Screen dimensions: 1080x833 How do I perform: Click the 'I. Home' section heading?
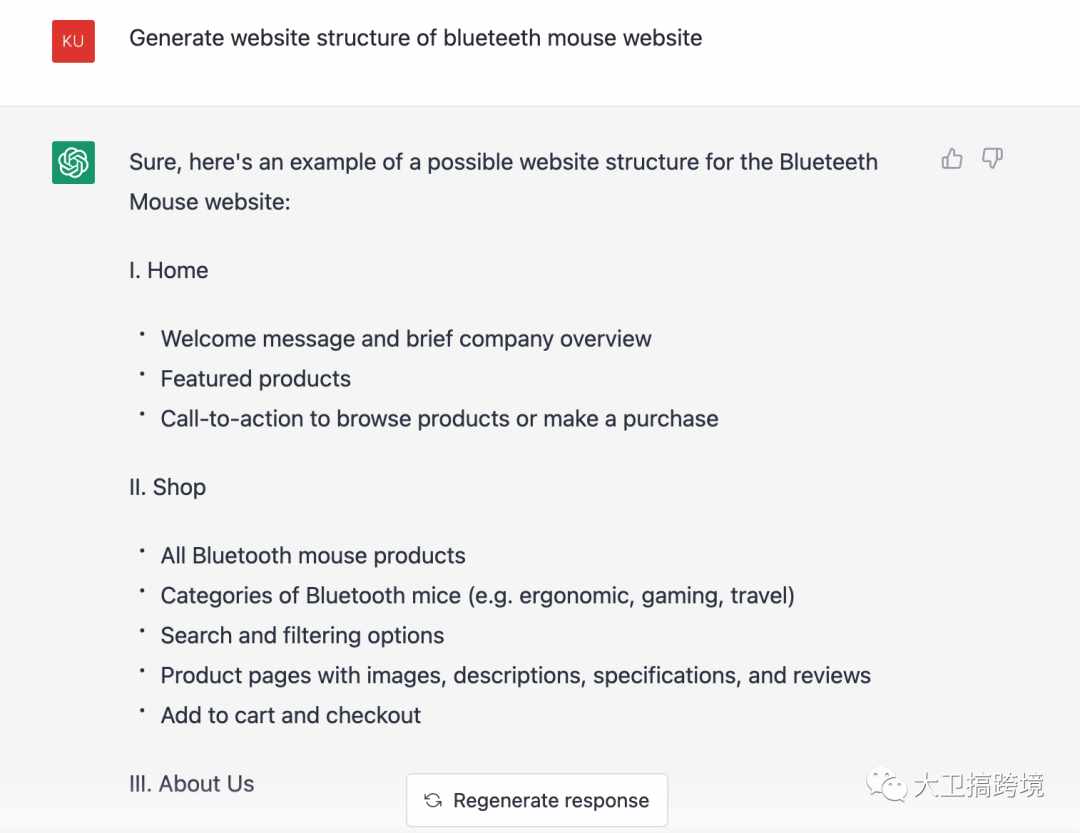[168, 270]
